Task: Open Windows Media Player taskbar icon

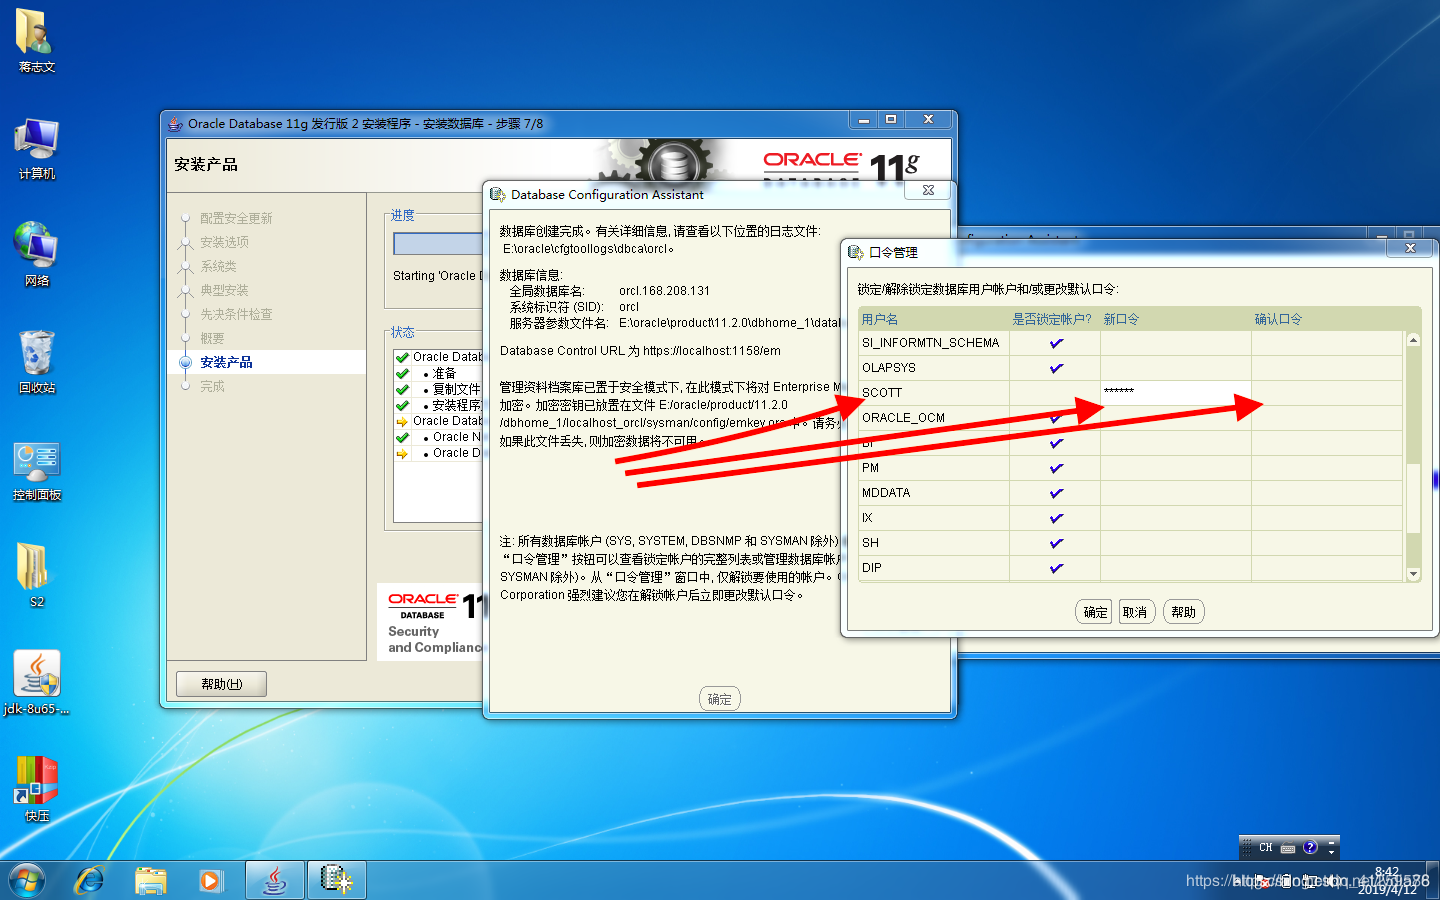Action: tap(210, 880)
